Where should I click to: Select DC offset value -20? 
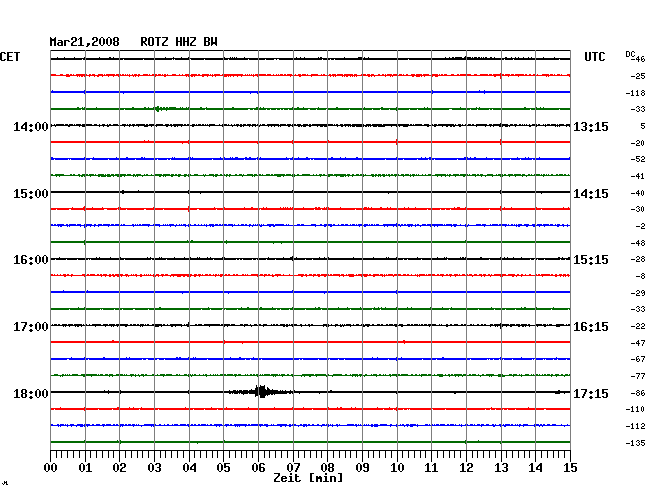pyautogui.click(x=638, y=143)
